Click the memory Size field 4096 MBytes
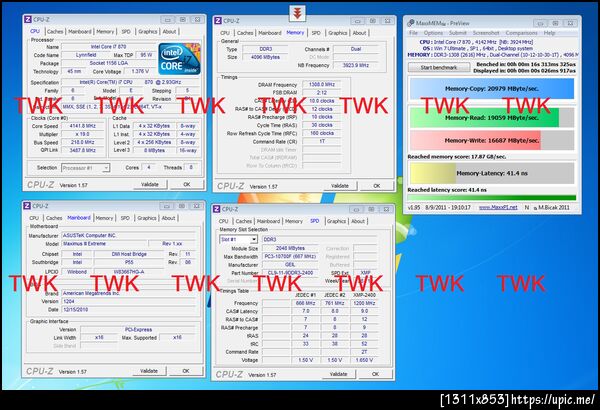The height and width of the screenshot is (410, 600). click(x=265, y=57)
